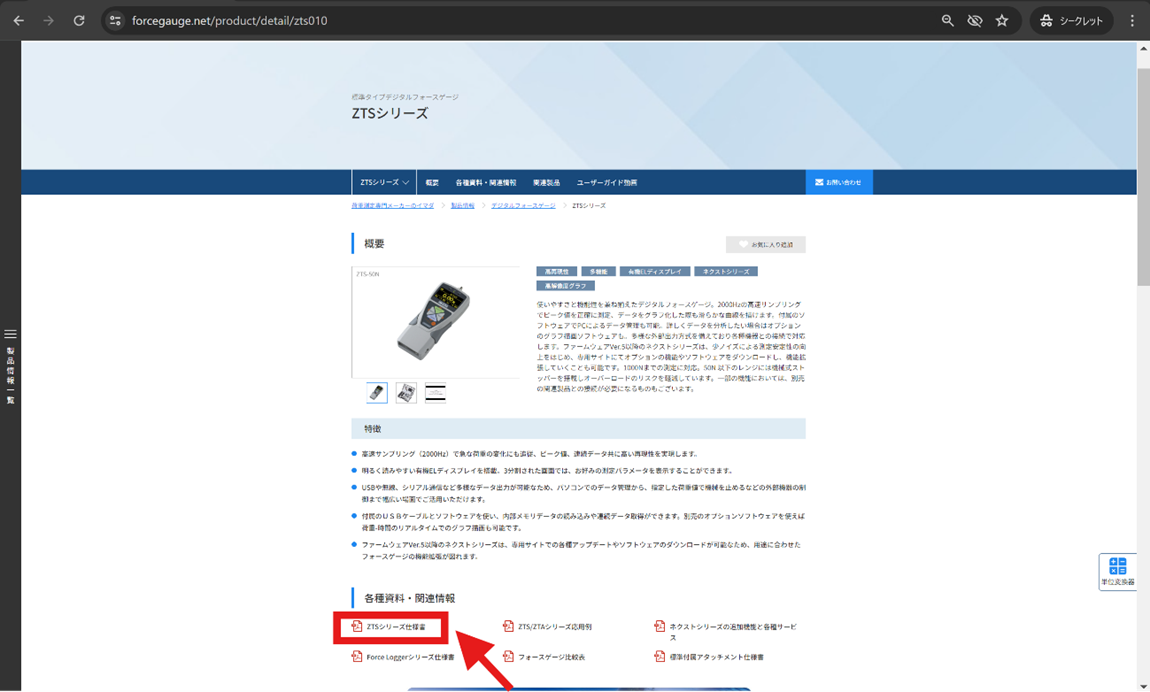The height and width of the screenshot is (692, 1150).
Task: Select the 関連製品 nav item
Action: (546, 183)
